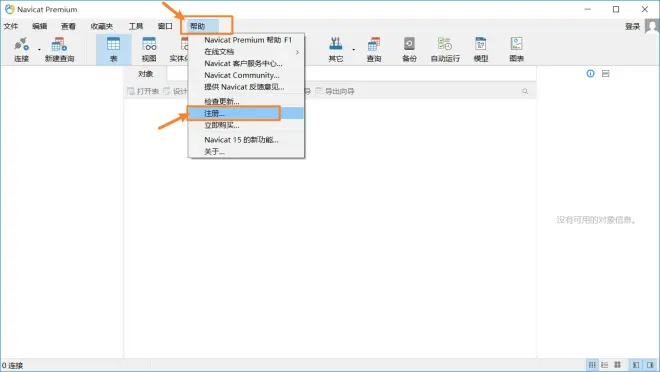Click the search magnifier icon in object bar

click(525, 91)
